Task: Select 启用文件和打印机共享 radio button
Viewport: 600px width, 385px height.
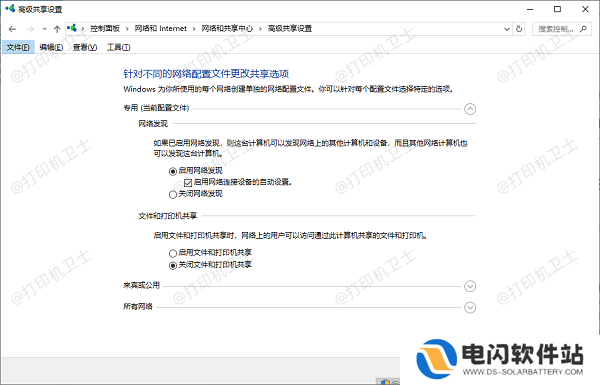Action: coord(173,253)
